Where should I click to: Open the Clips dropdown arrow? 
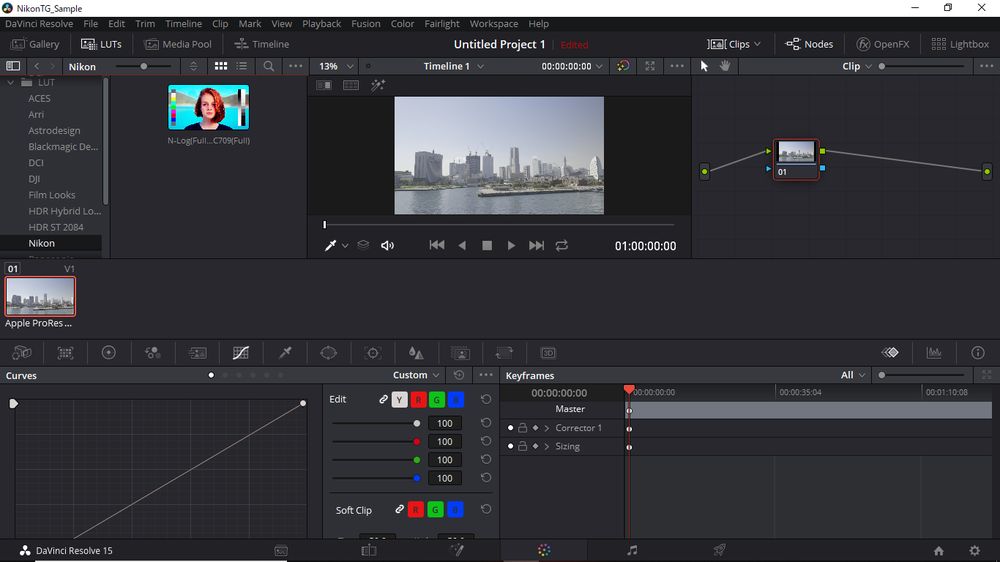point(757,44)
